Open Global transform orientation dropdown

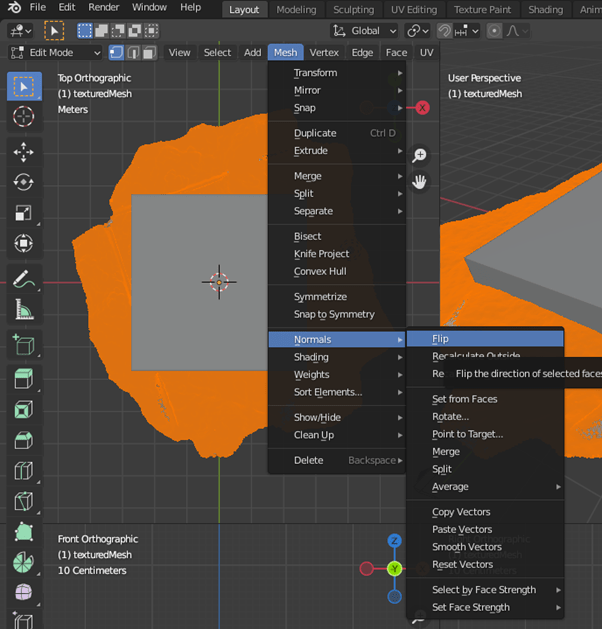point(365,31)
